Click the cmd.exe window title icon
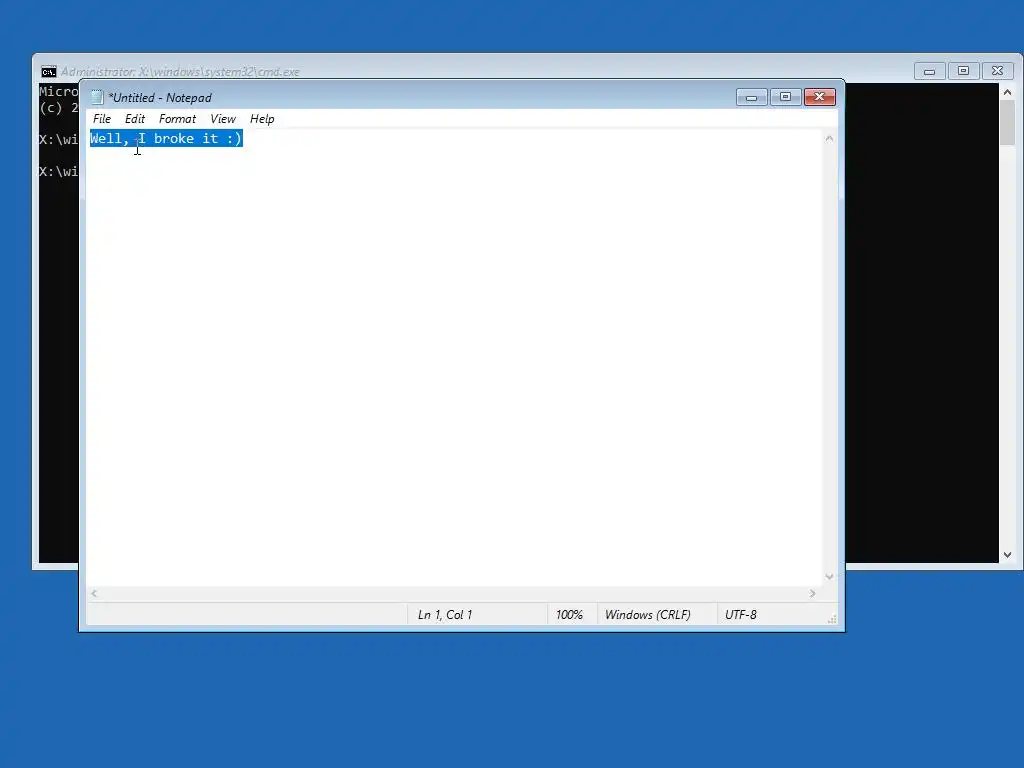 coord(48,72)
